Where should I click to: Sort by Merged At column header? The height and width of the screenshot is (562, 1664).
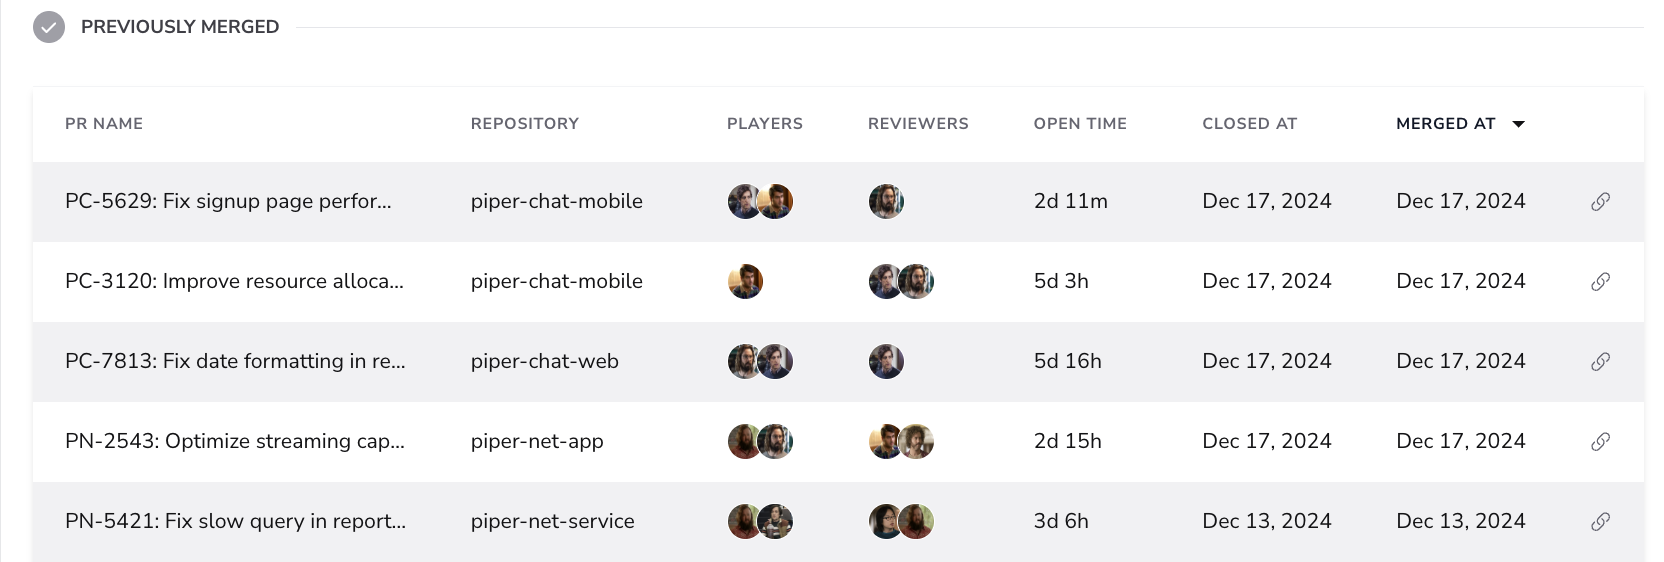coord(1445,124)
